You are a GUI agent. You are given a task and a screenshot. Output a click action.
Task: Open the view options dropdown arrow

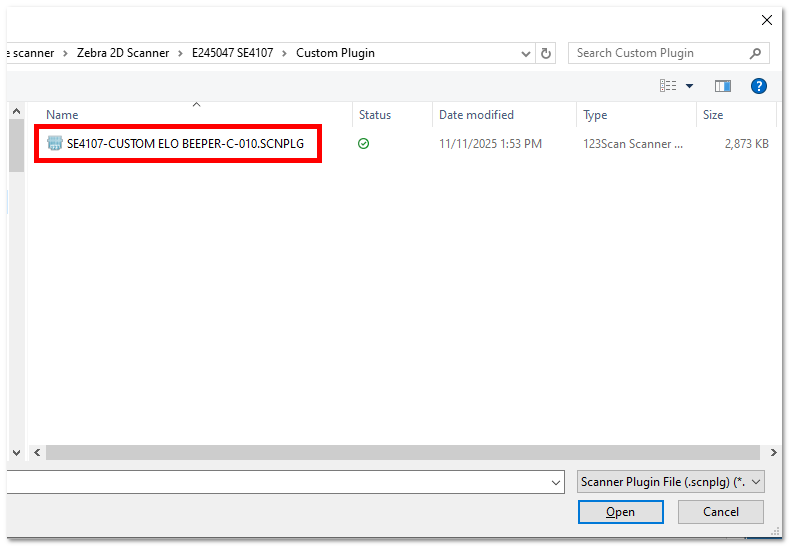point(689,86)
